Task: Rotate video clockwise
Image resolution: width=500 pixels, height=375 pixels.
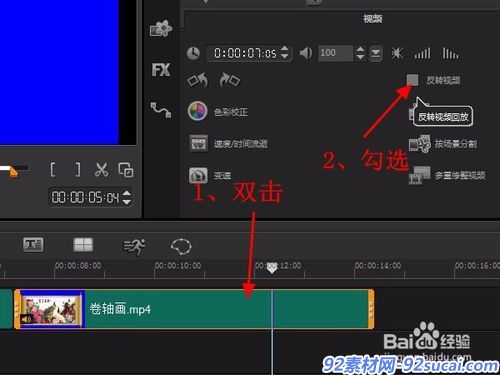Action: click(x=230, y=80)
